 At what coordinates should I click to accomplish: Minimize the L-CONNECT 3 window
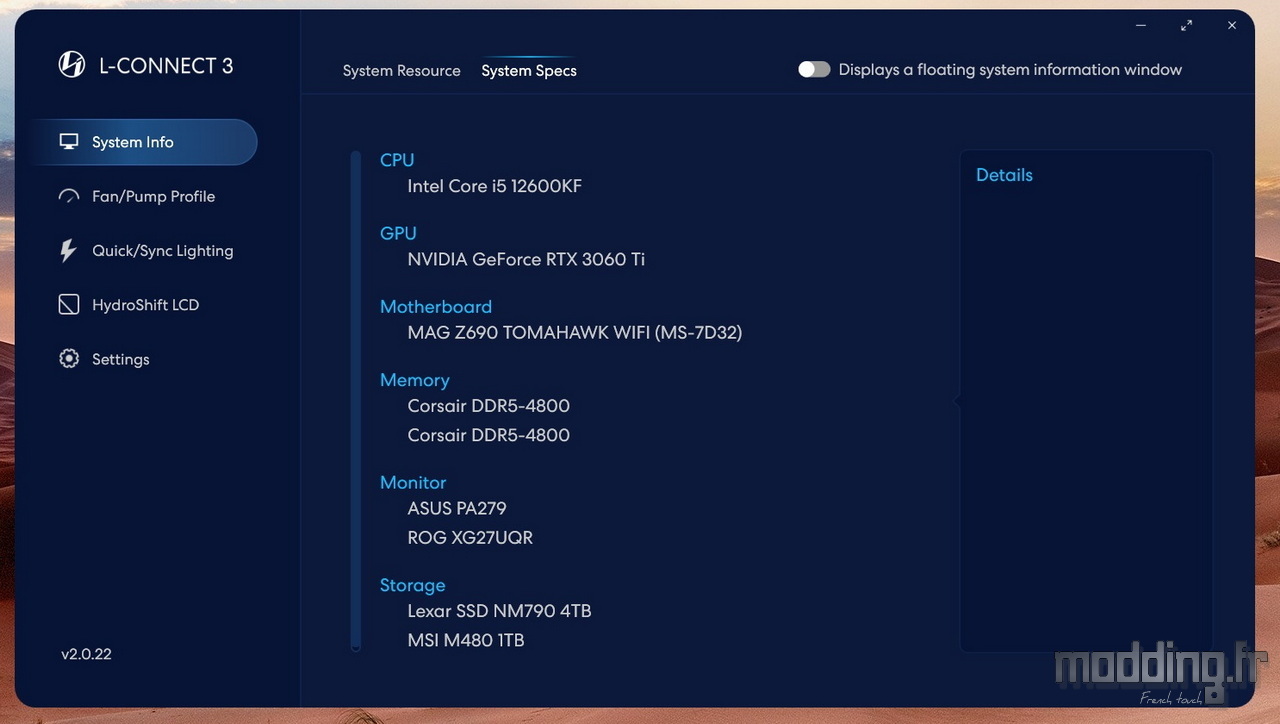[1141, 25]
